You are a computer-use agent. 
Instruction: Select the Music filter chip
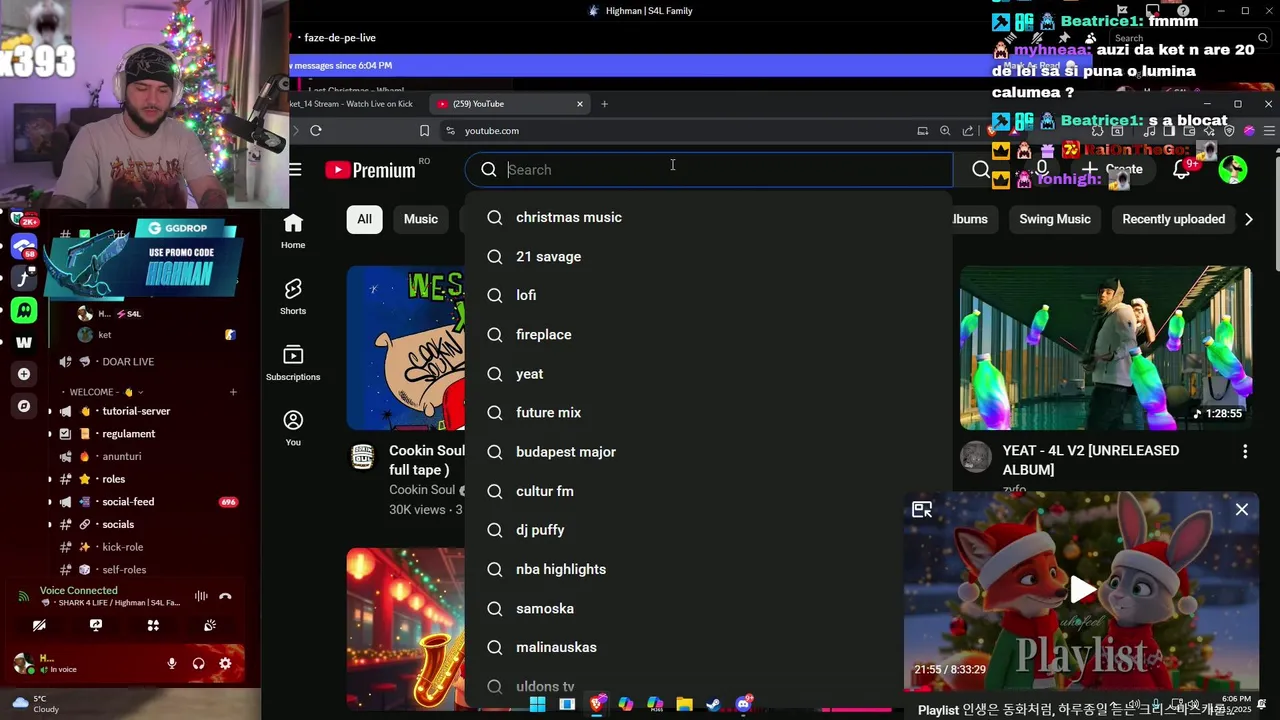coord(421,219)
